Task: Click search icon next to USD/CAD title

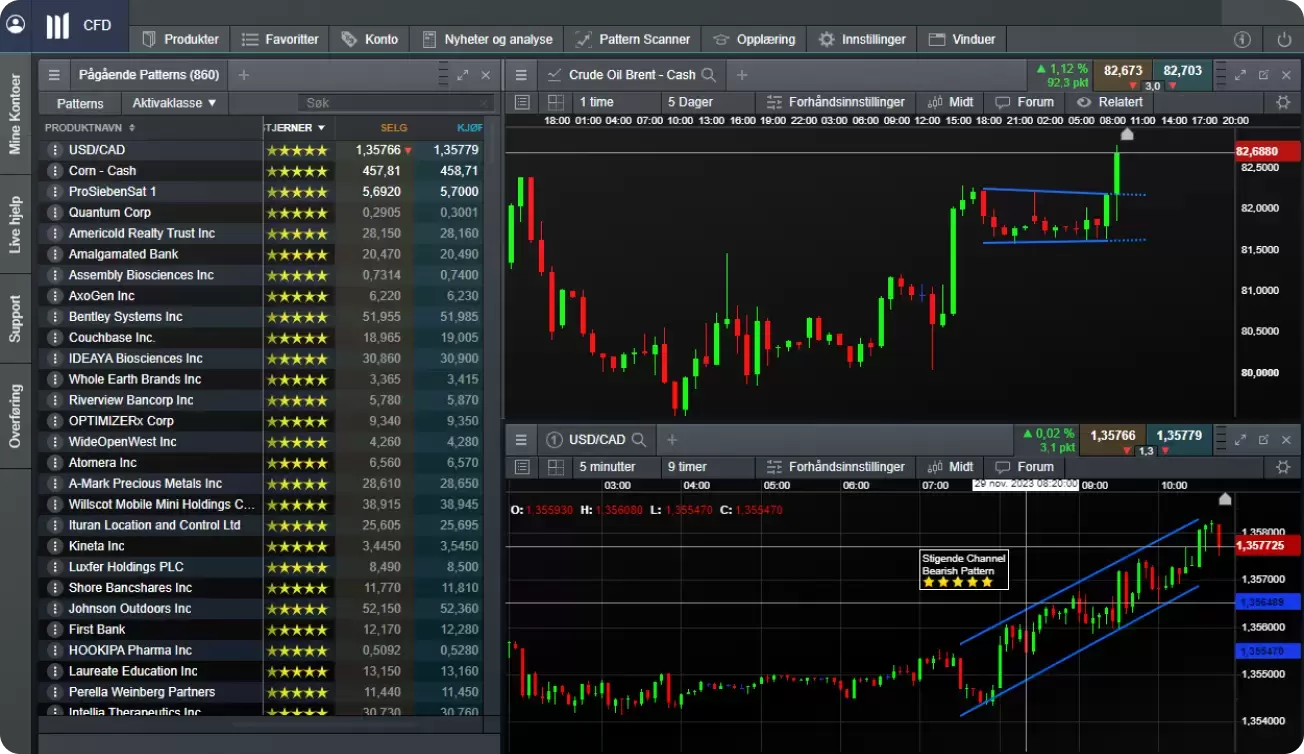Action: pos(638,439)
